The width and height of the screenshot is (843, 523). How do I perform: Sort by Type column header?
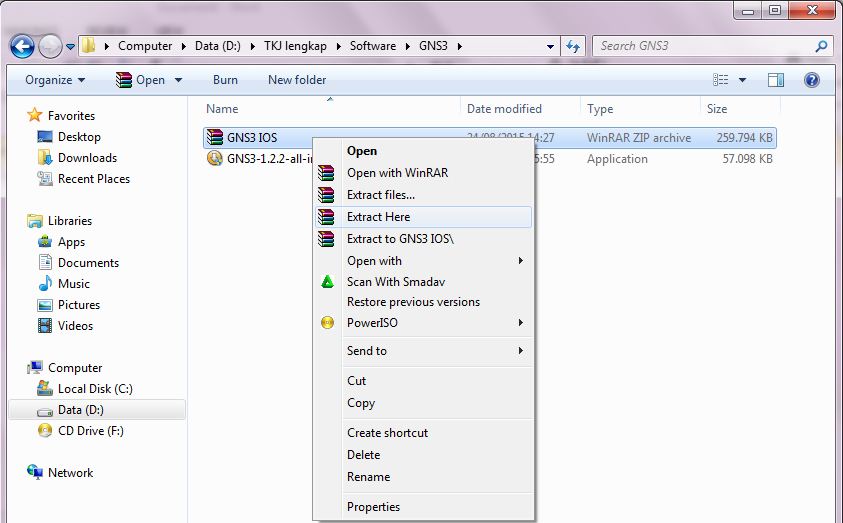coord(600,109)
